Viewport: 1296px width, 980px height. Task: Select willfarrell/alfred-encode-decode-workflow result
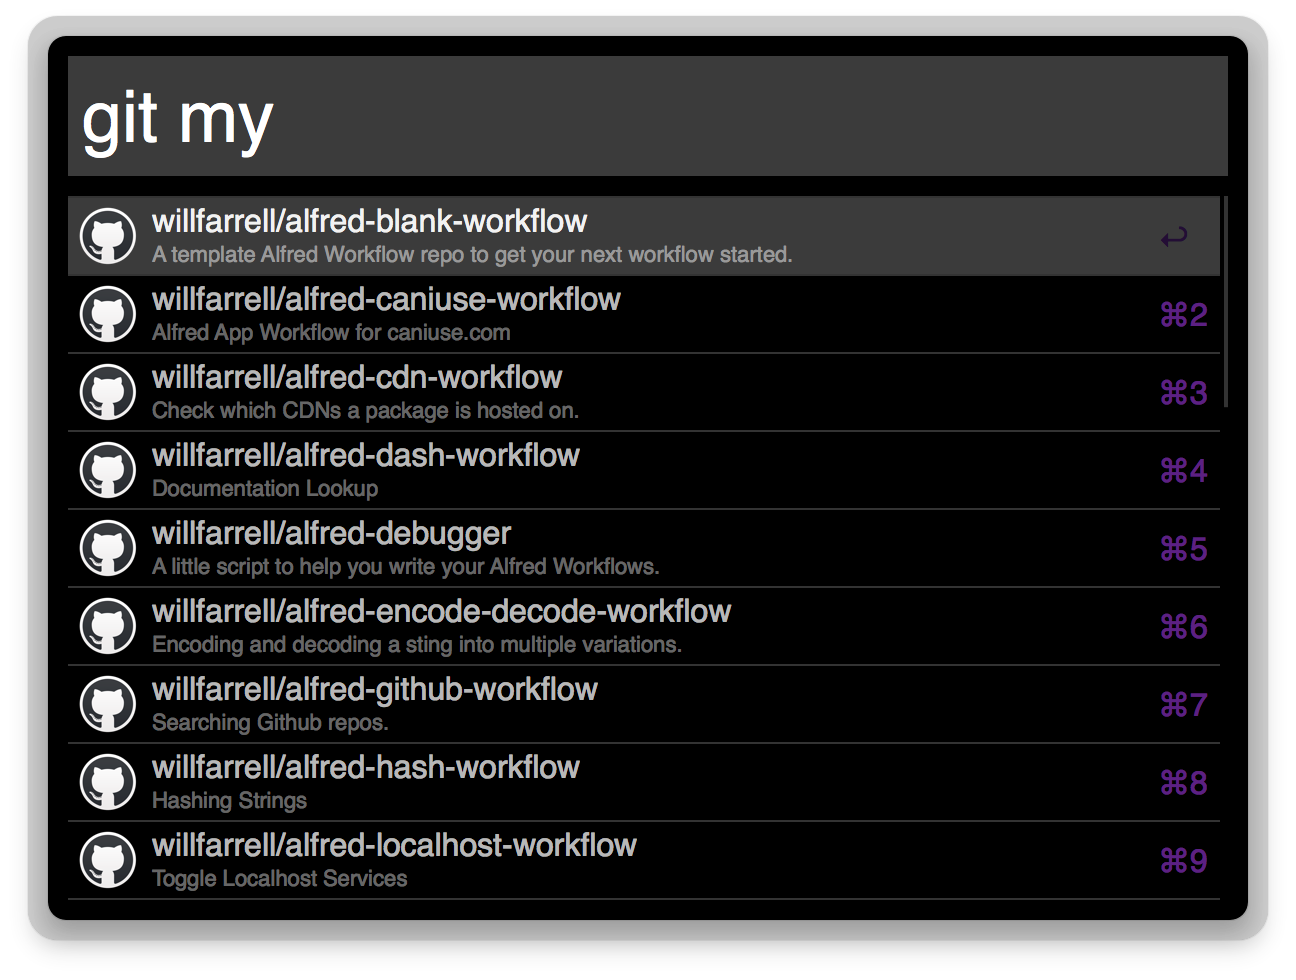644,626
